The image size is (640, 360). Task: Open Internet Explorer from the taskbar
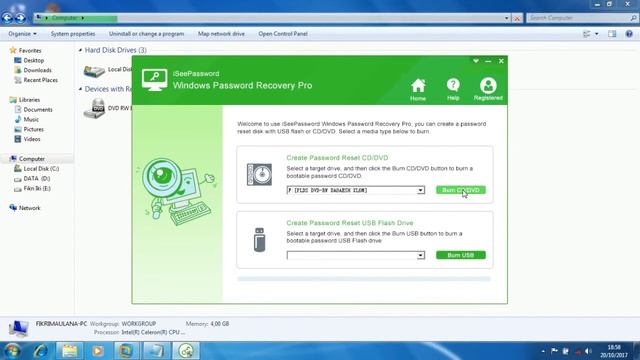(41, 351)
